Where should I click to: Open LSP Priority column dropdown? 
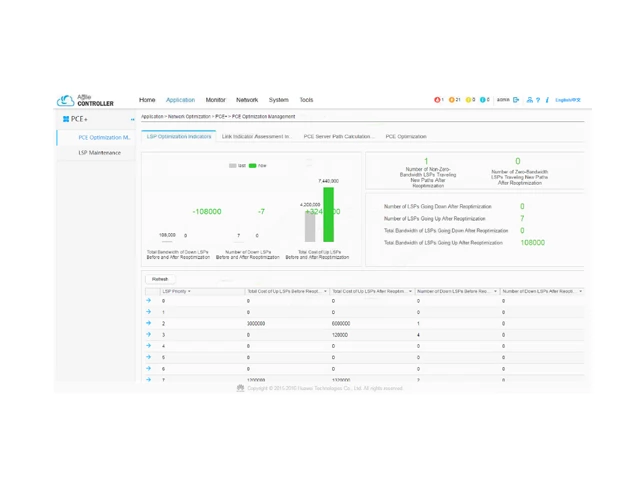189,291
